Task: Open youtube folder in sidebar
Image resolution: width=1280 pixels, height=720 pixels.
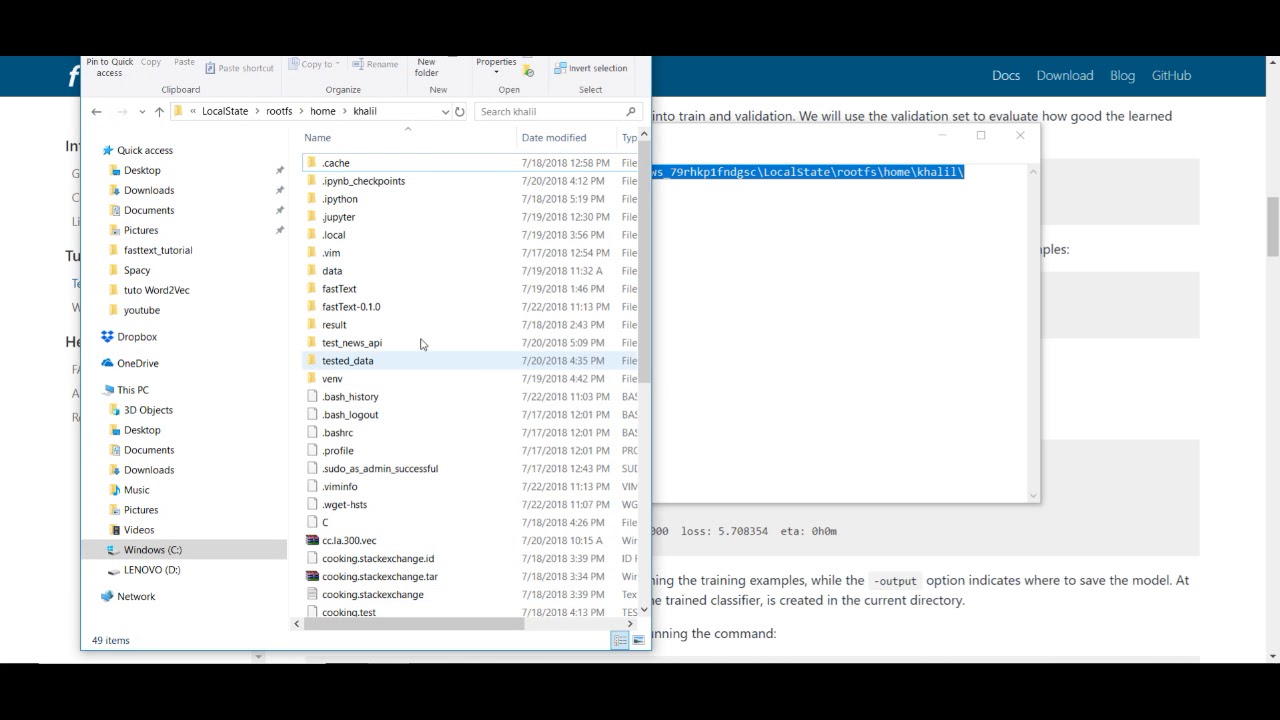Action: pos(142,311)
